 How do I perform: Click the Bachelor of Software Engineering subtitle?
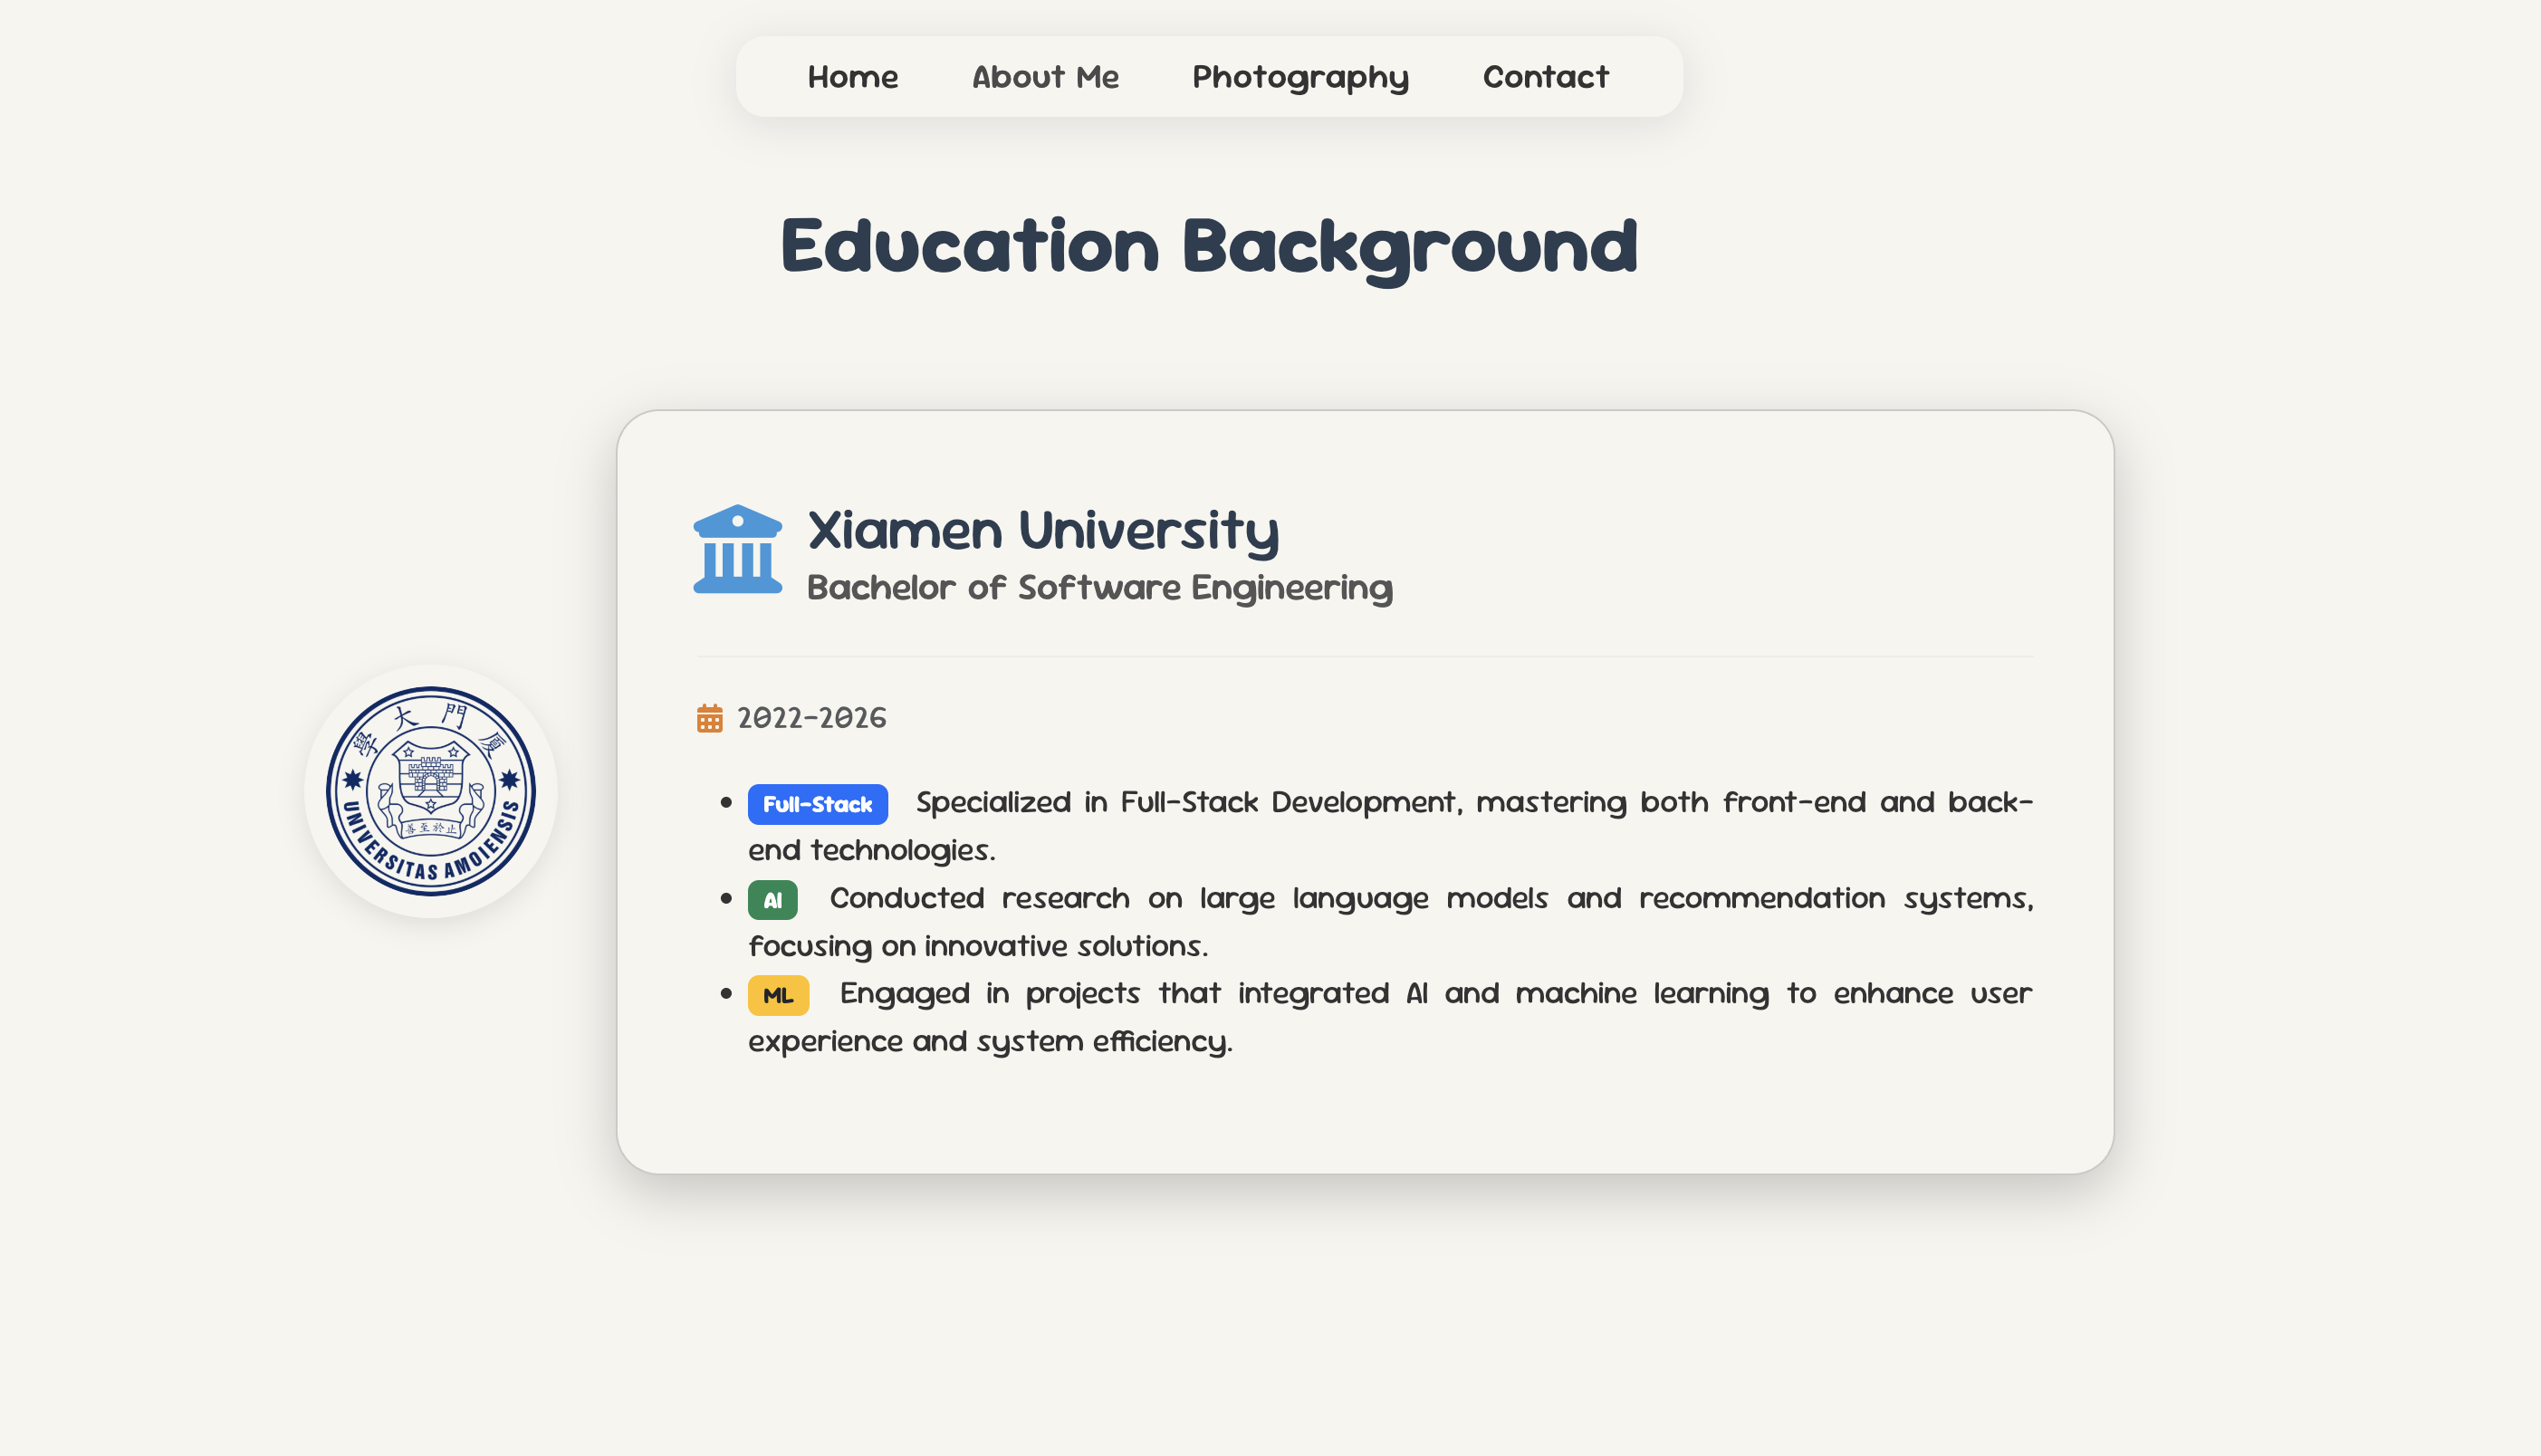pyautogui.click(x=1099, y=588)
